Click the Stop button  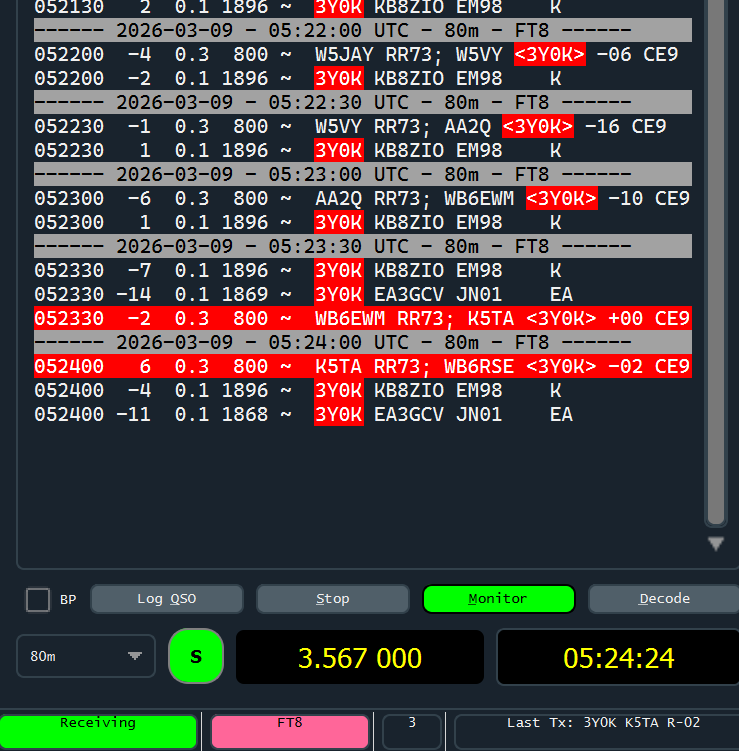coord(333,599)
